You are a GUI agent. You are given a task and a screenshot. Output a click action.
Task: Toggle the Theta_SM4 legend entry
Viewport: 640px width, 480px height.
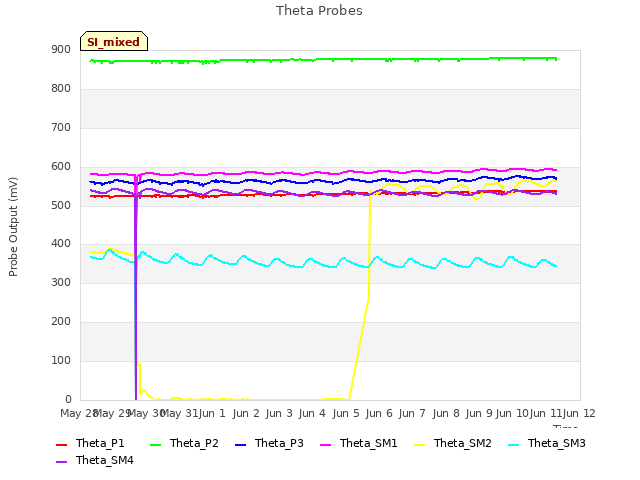[x=95, y=460]
